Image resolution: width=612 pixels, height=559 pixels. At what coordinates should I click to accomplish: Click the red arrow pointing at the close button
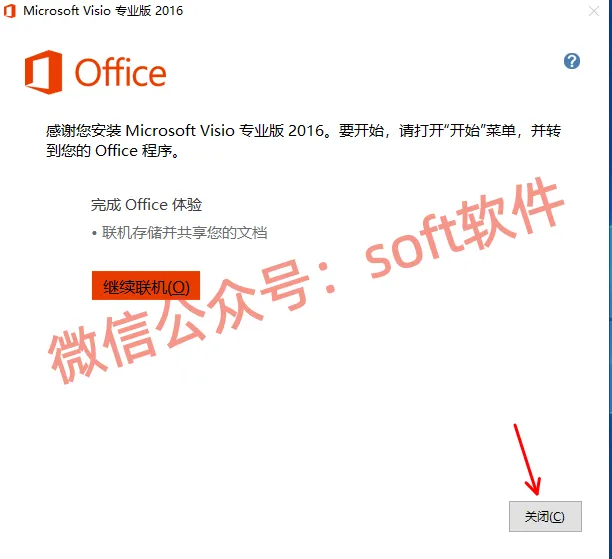pos(527,460)
